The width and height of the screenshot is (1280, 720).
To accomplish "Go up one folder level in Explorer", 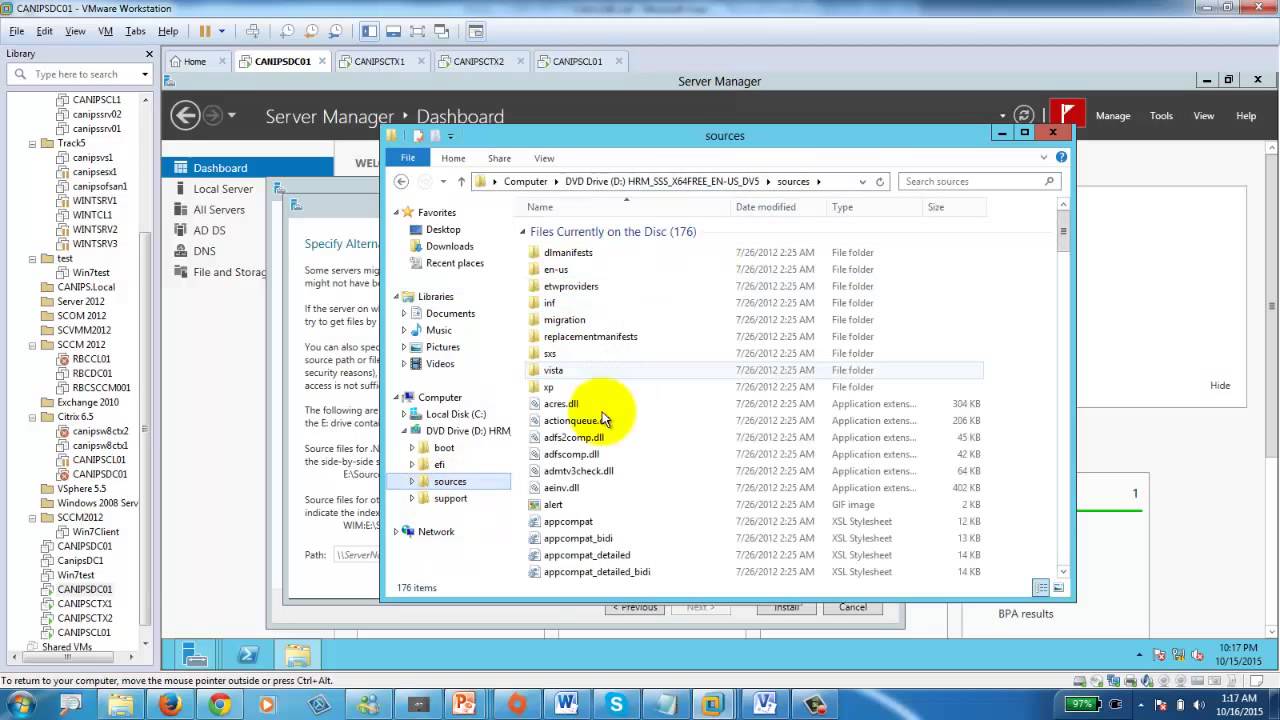I will [461, 182].
